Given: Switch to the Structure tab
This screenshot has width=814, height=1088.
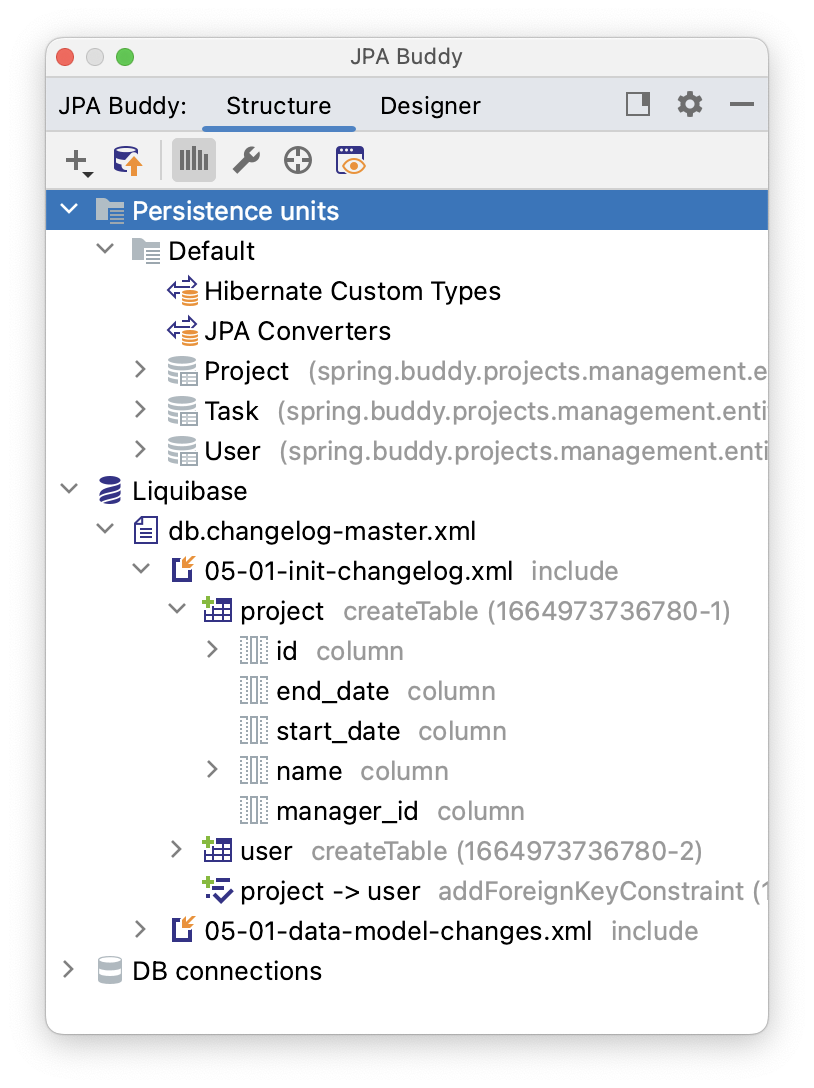Looking at the screenshot, I should click(x=279, y=106).
